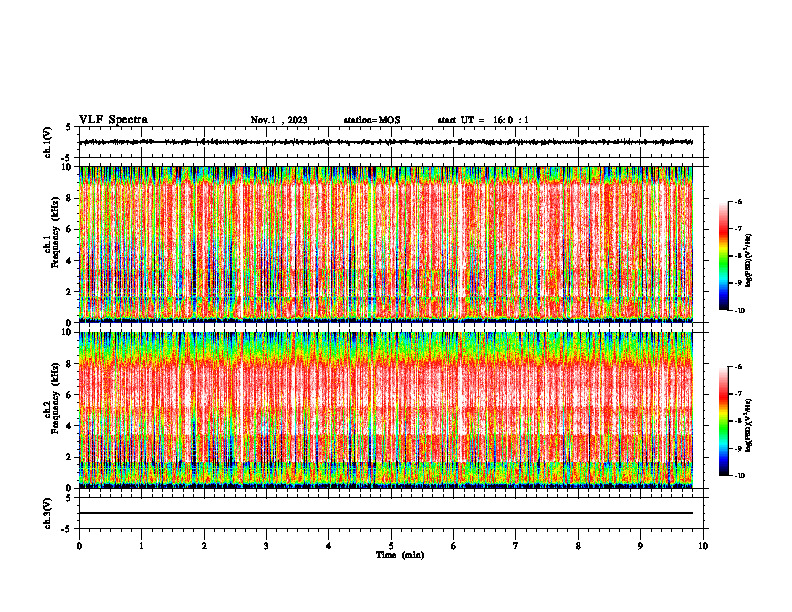Image resolution: width=792 pixels, height=612 pixels.
Task: Click the ch.1 color bar "-10" label
Action: (x=740, y=311)
